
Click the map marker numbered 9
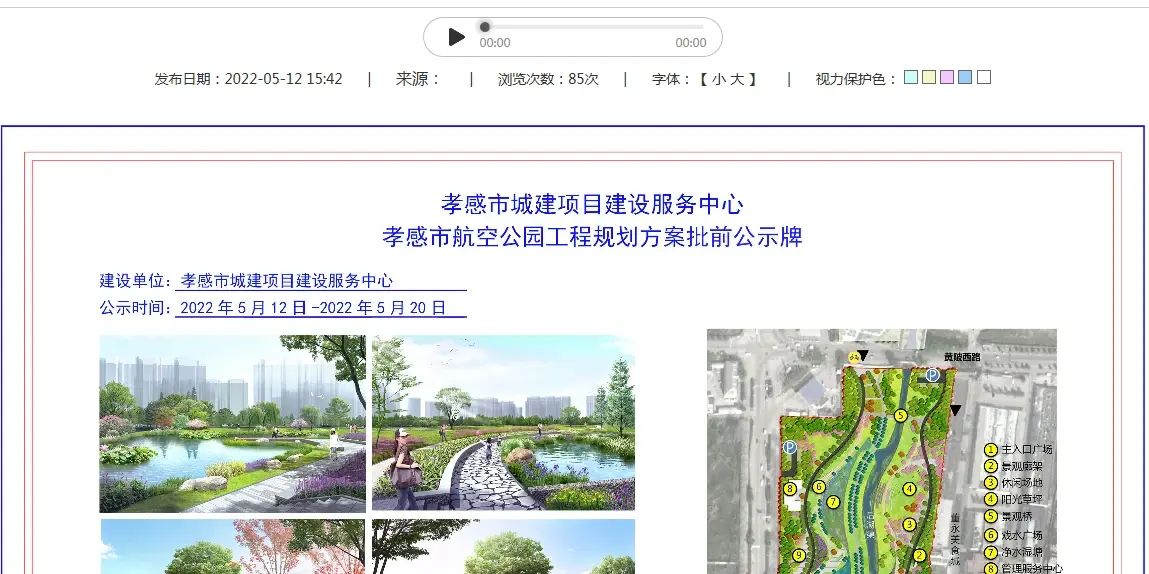[x=799, y=555]
